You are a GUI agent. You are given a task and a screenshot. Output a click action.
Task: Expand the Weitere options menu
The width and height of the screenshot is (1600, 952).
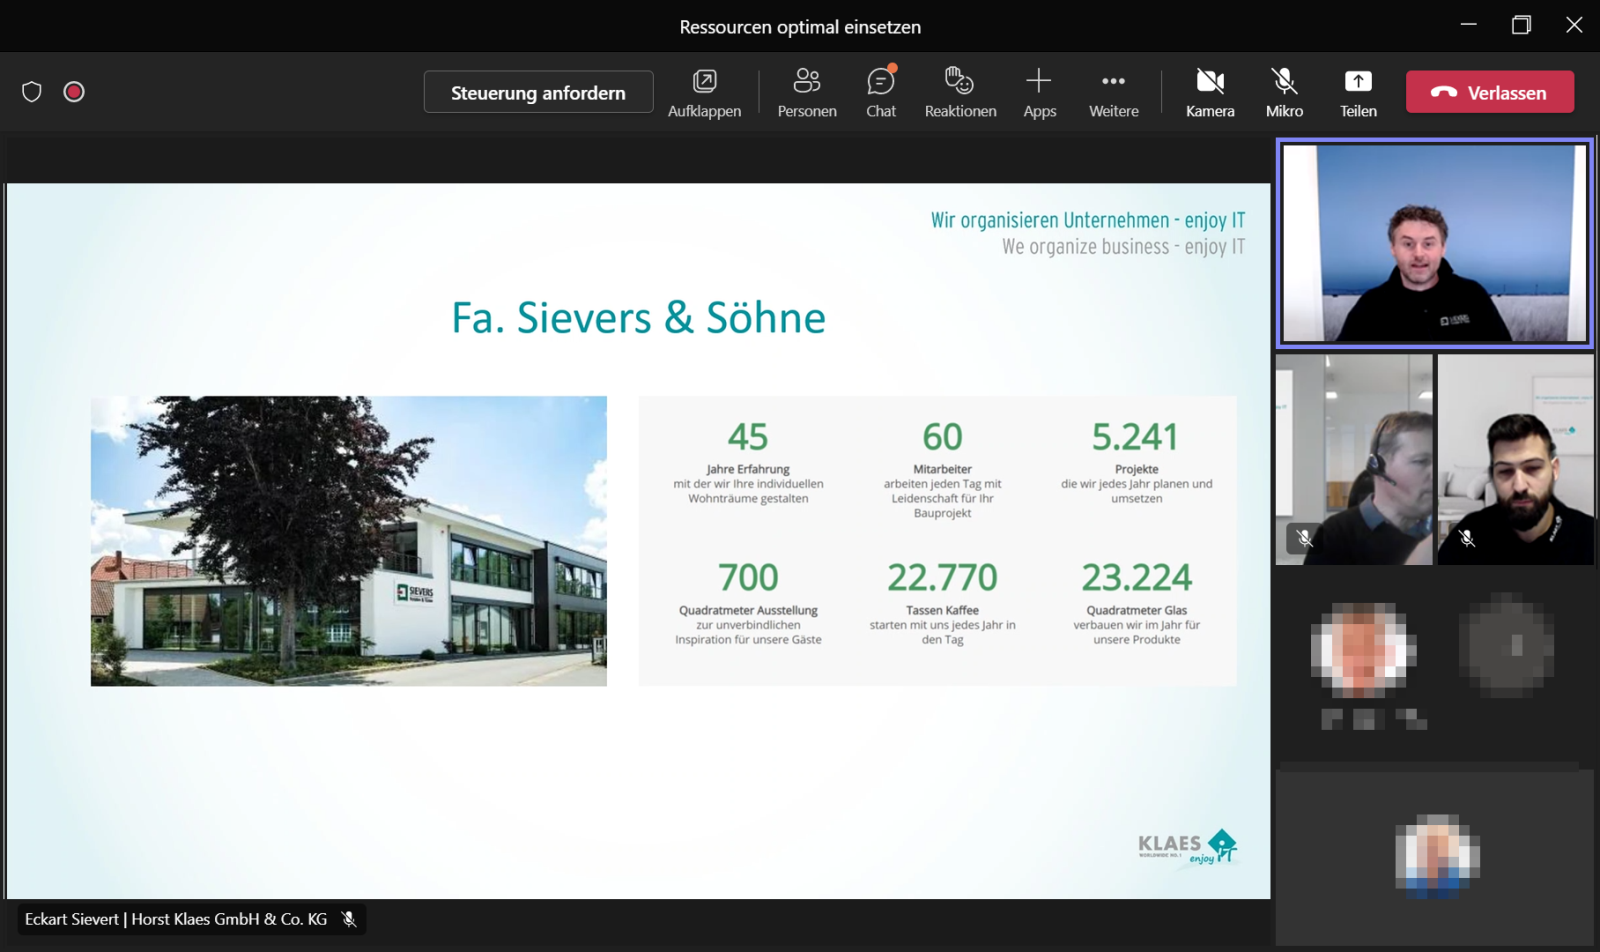point(1113,93)
